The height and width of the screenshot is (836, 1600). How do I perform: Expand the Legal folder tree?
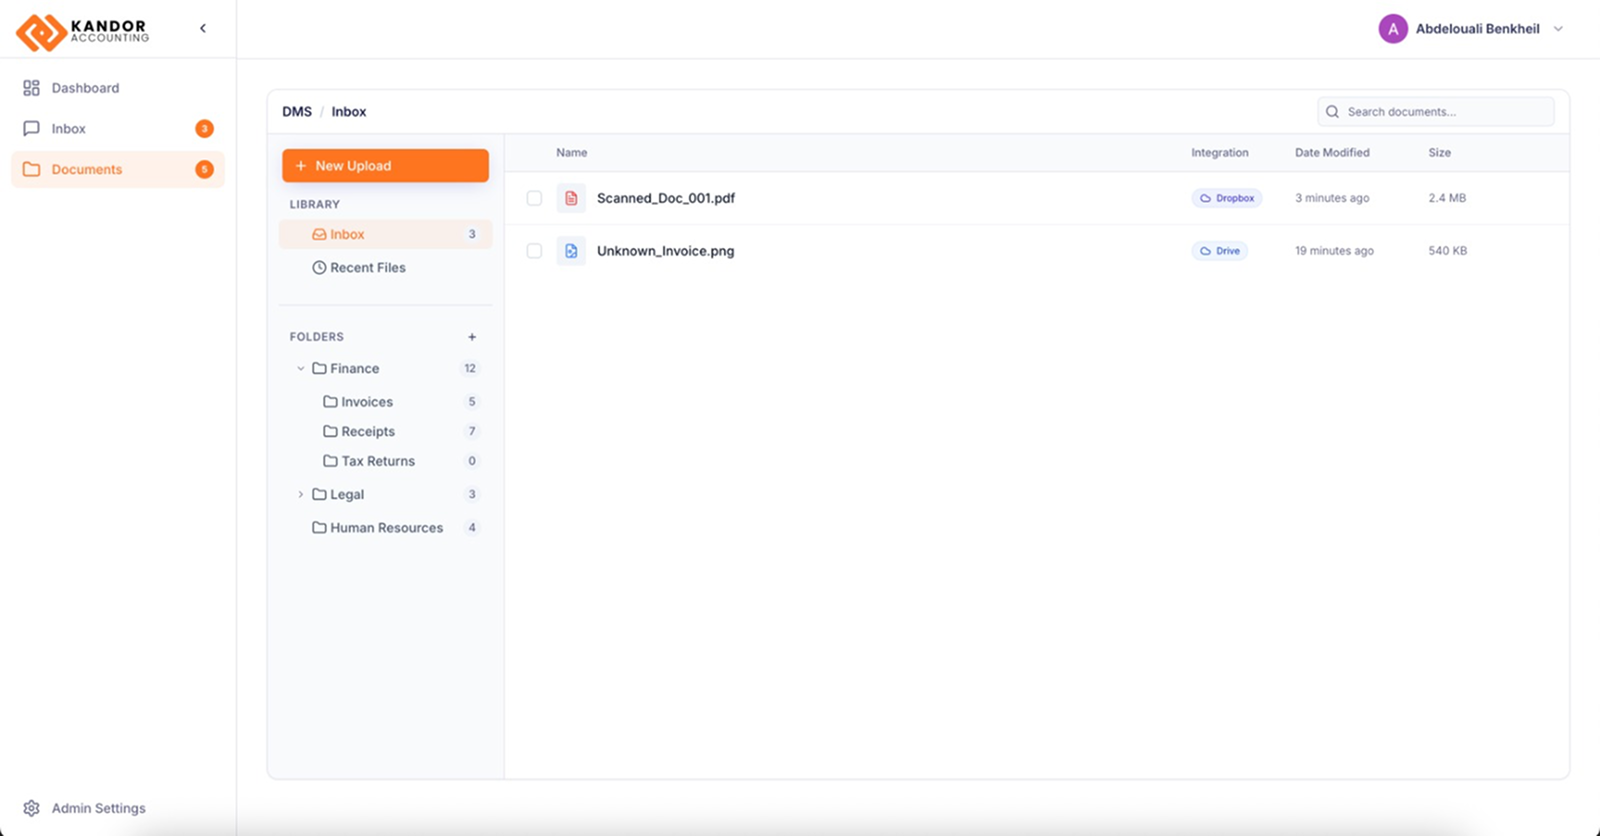coord(300,495)
